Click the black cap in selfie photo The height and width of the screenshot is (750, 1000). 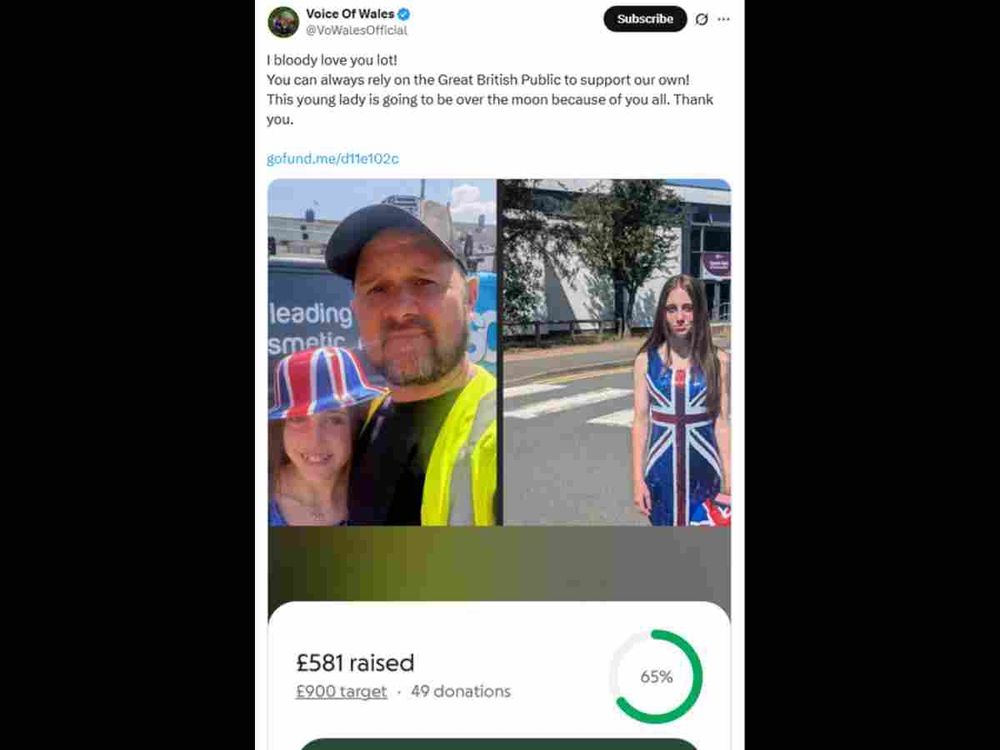pyautogui.click(x=394, y=239)
